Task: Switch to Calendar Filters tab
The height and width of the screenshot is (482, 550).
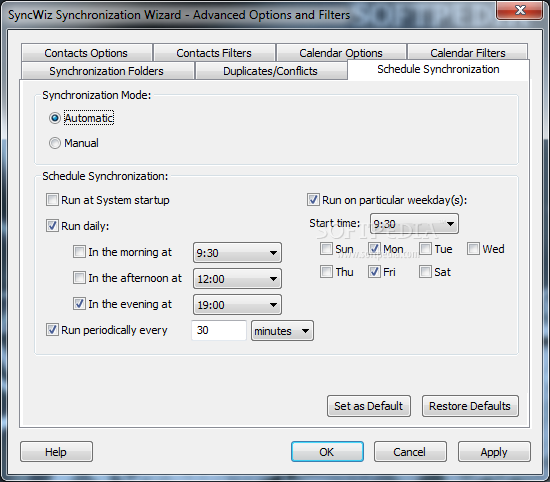Action: [468, 53]
